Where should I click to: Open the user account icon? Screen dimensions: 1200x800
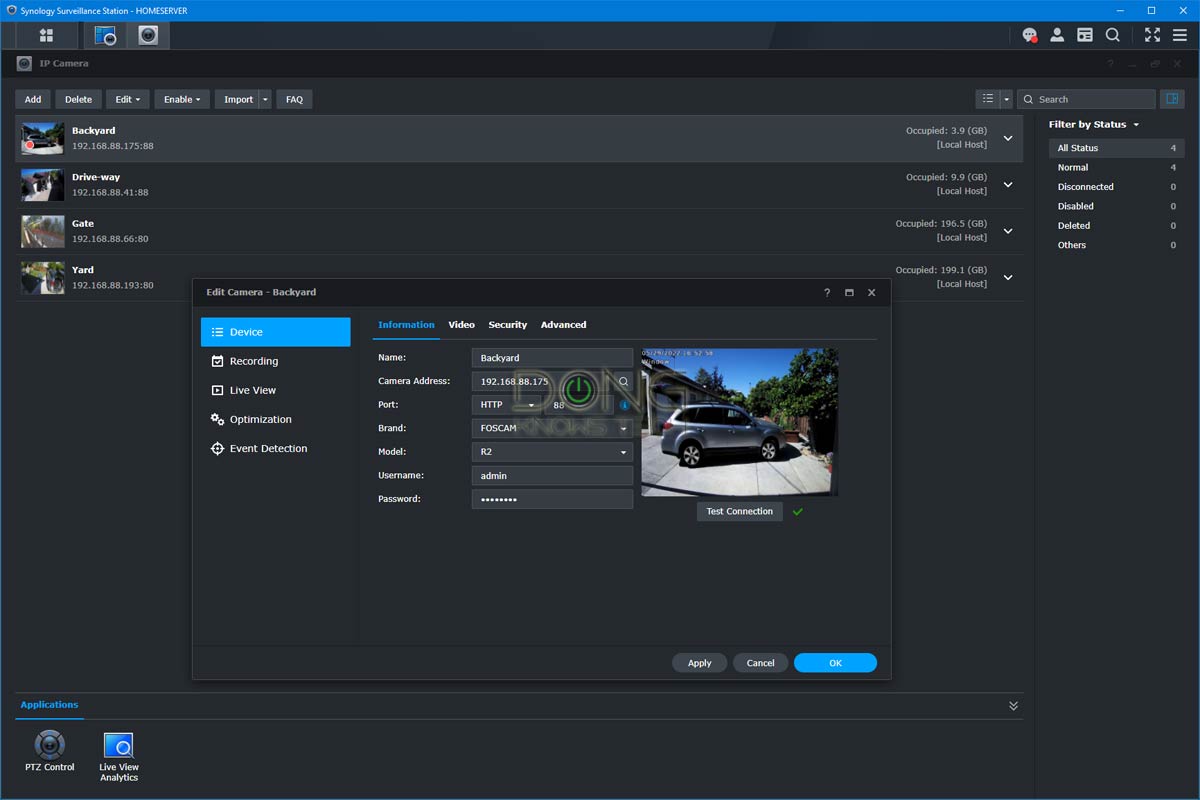point(1058,35)
